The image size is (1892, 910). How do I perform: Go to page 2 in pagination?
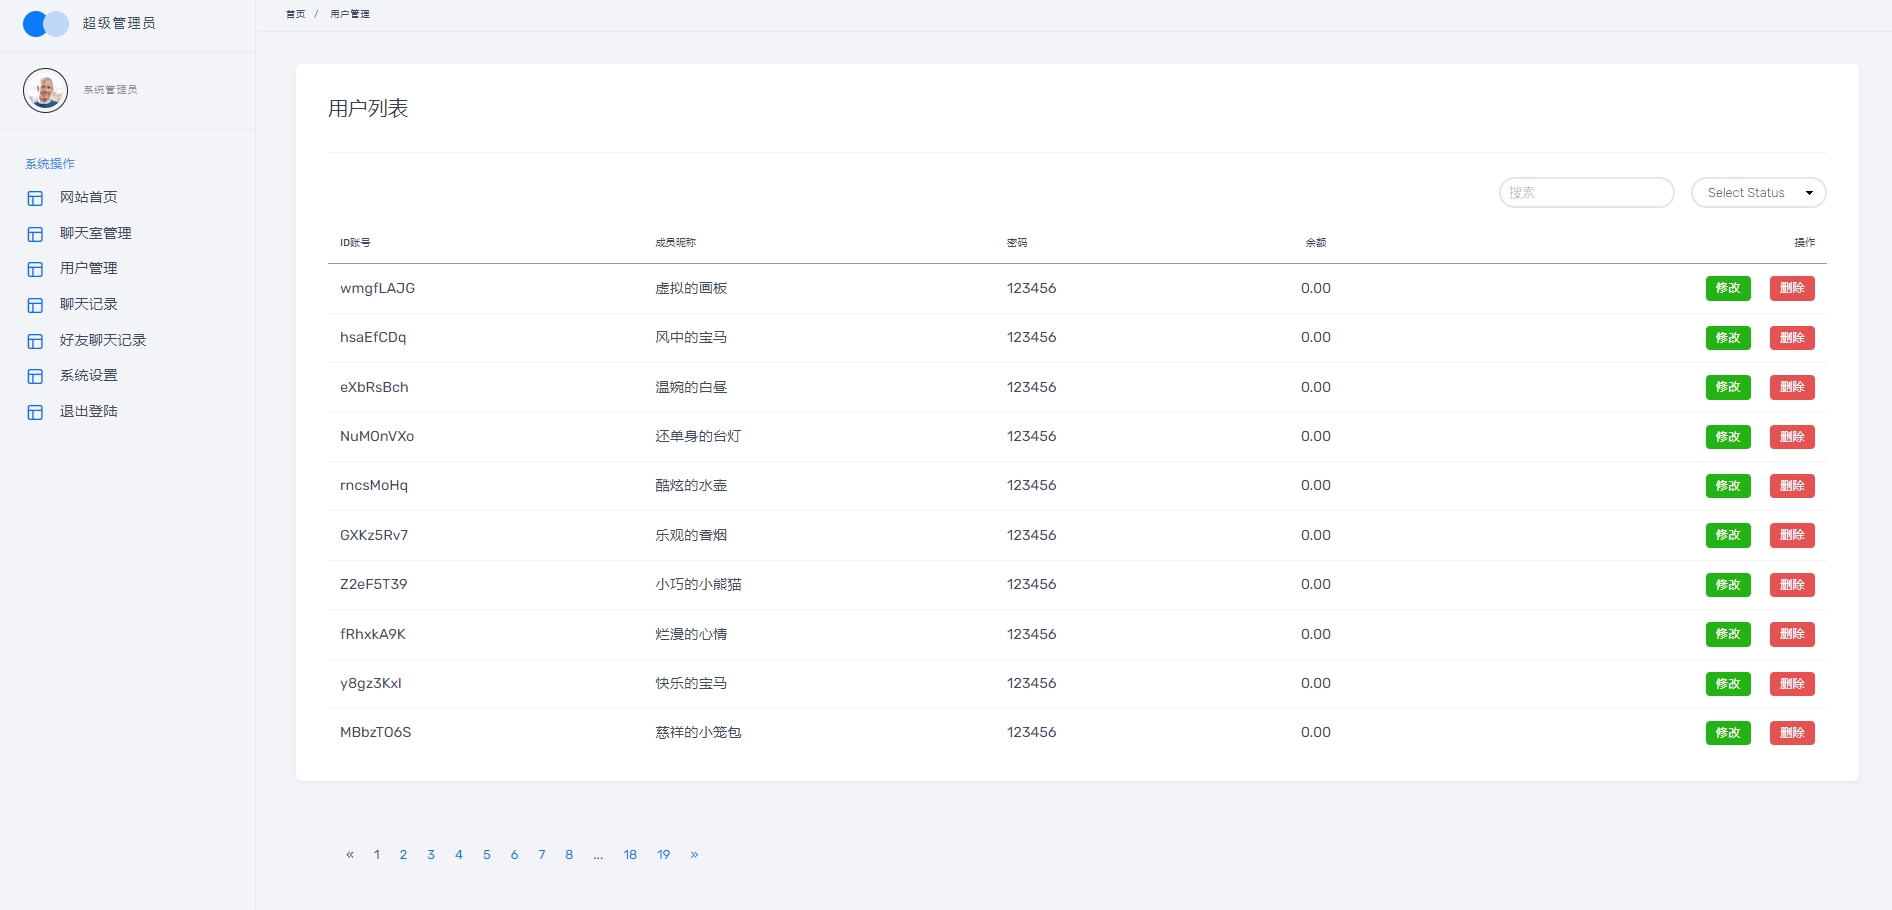pyautogui.click(x=403, y=855)
